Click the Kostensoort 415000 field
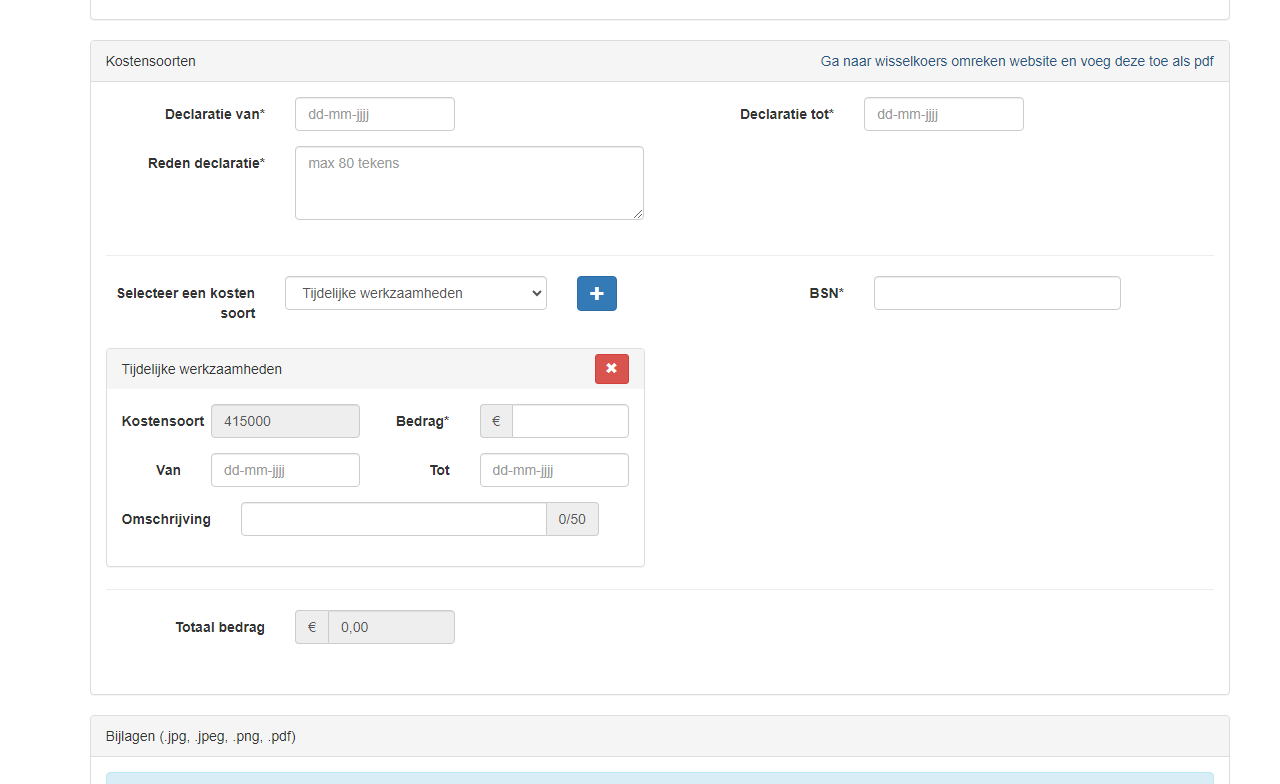The image size is (1280, 784). 285,421
